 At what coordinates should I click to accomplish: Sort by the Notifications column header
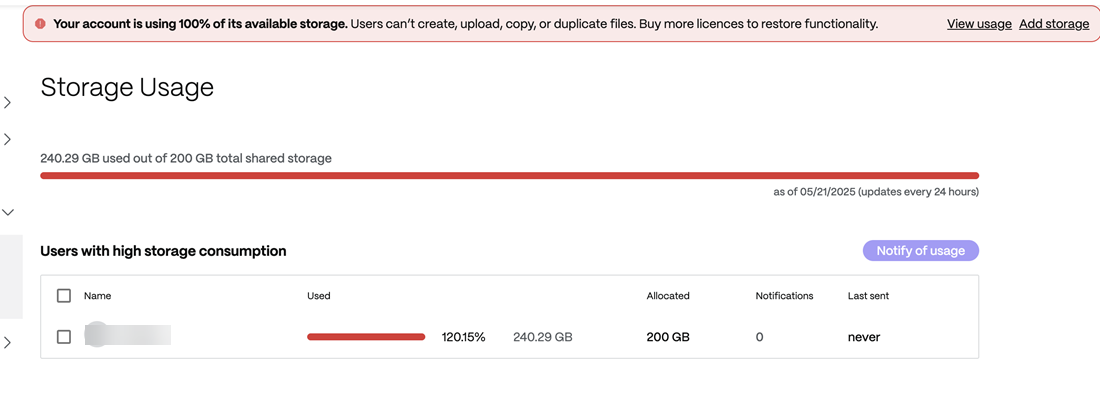(784, 296)
